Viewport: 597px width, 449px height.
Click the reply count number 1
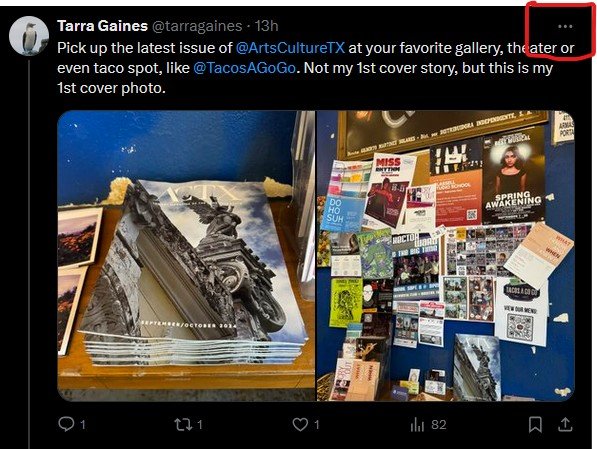pyautogui.click(x=83, y=425)
